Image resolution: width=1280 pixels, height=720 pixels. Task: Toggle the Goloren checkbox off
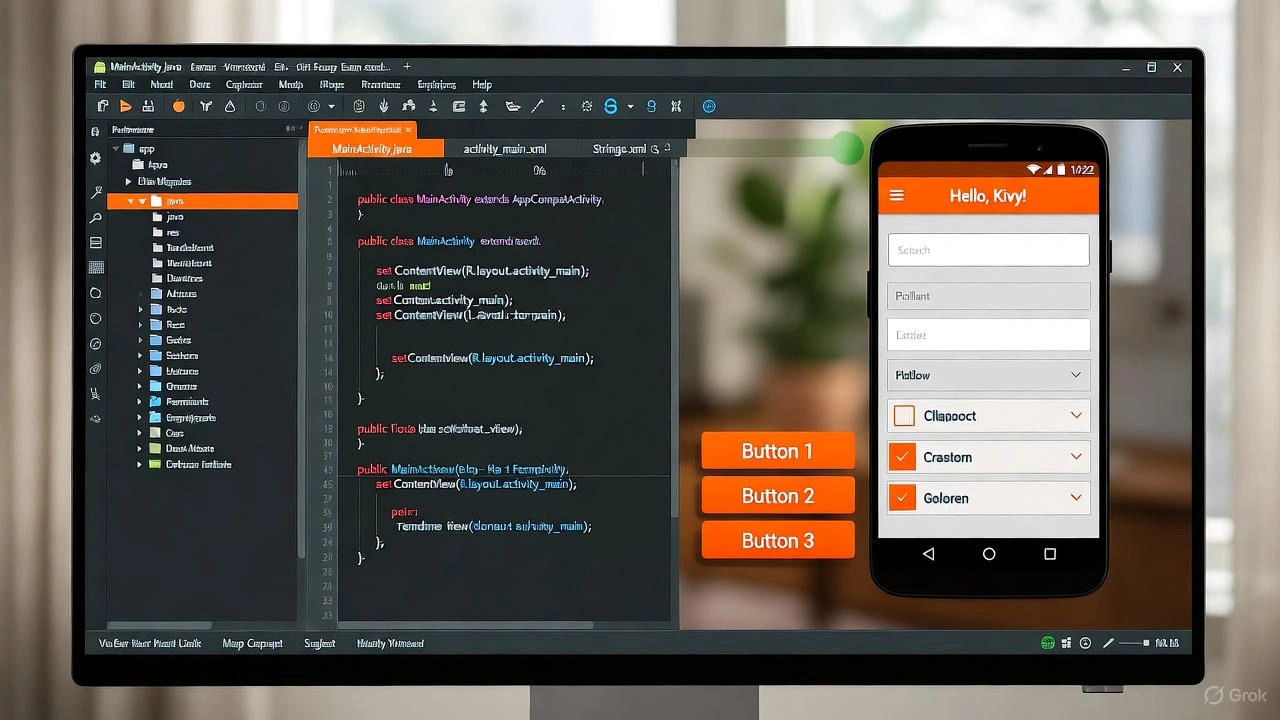[902, 497]
